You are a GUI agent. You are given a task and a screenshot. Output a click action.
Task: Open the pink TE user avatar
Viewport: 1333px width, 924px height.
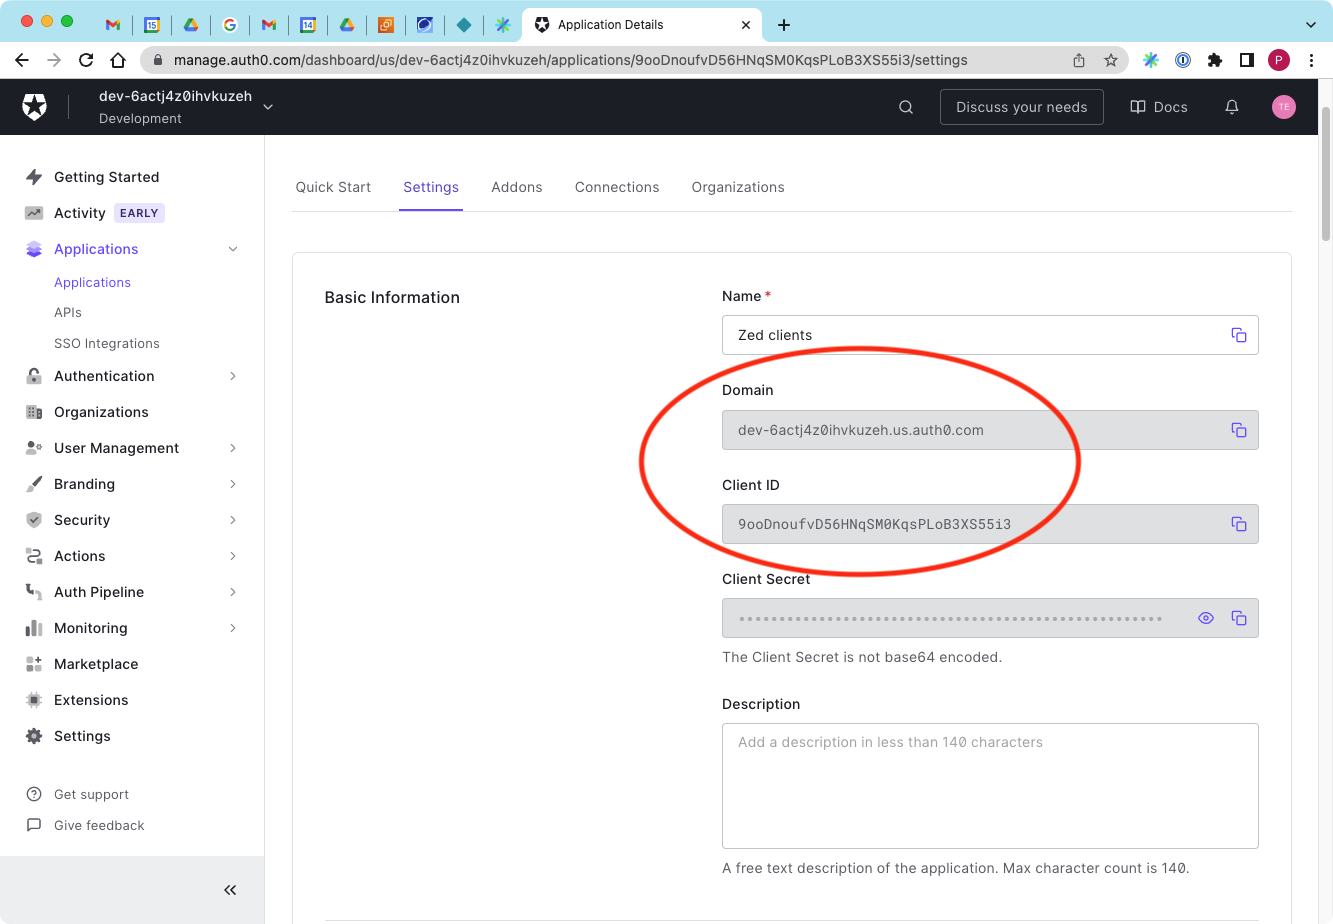pos(1284,107)
